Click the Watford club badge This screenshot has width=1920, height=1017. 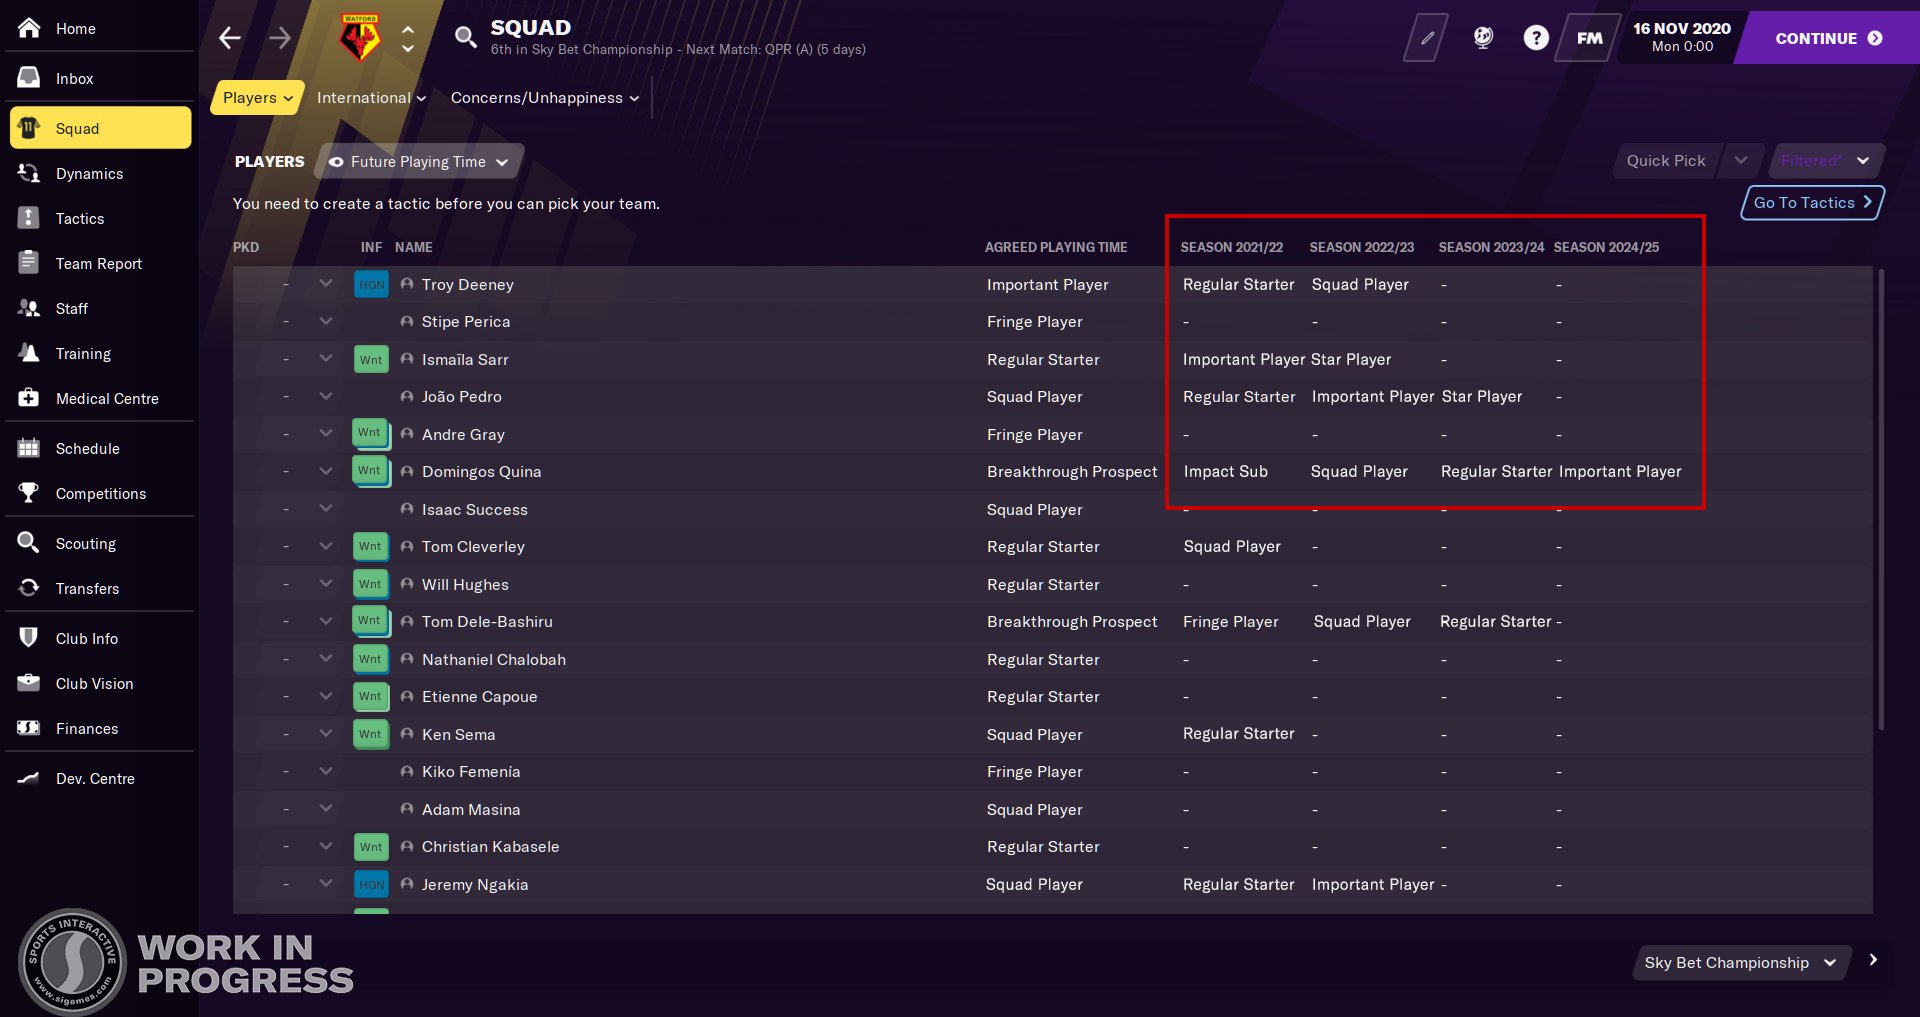[x=360, y=37]
